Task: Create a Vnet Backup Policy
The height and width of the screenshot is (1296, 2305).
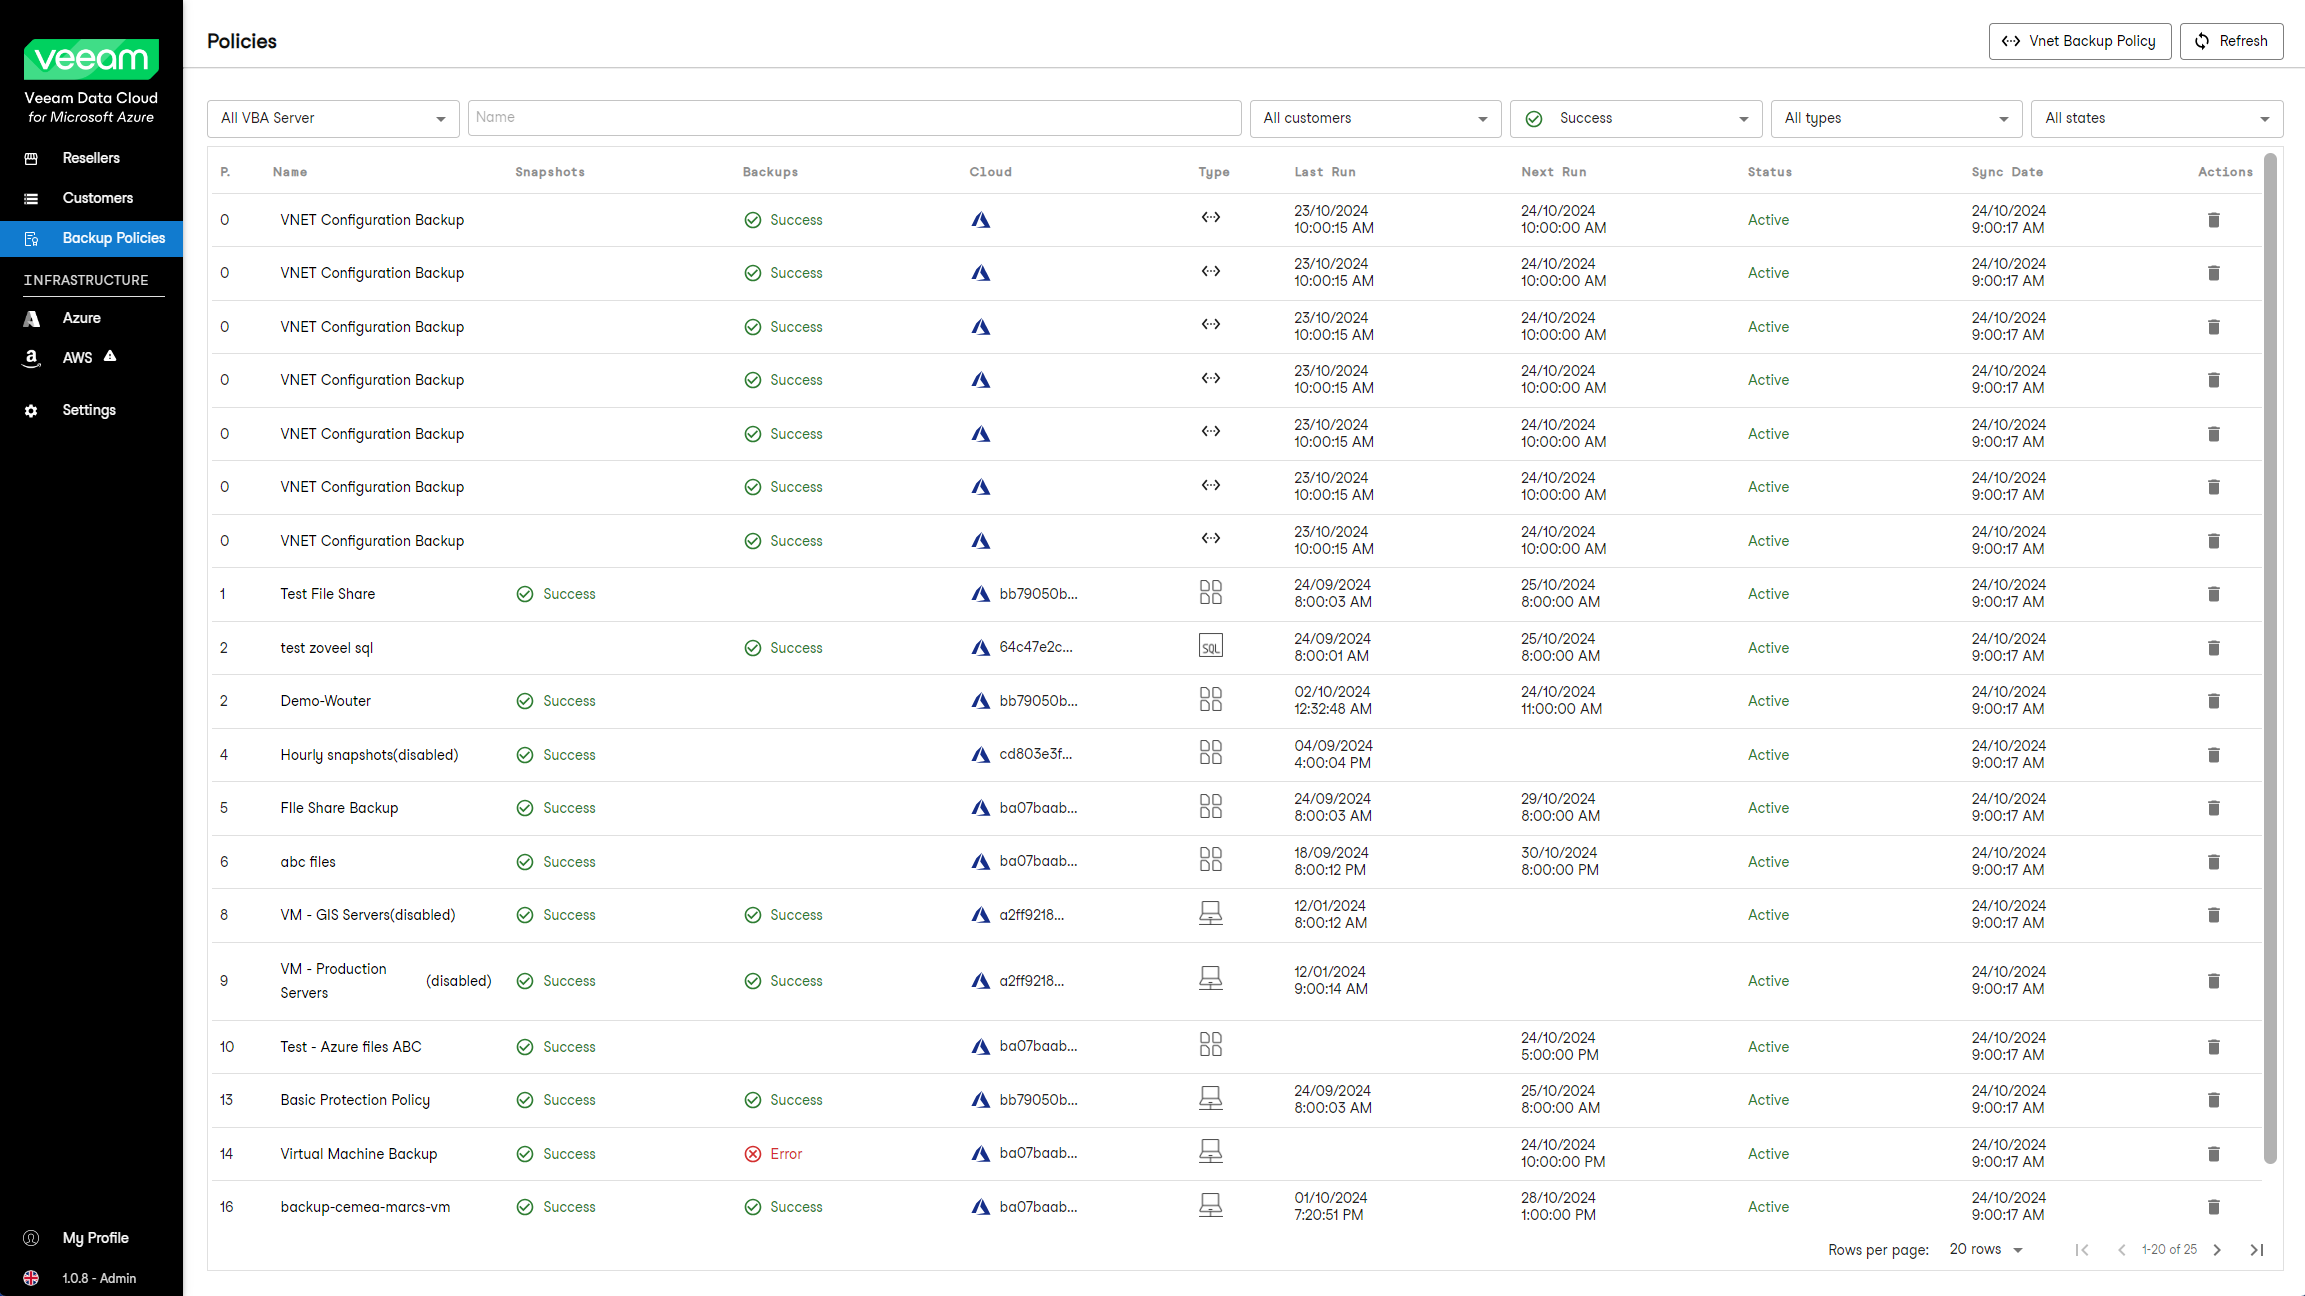Action: 2079,41
